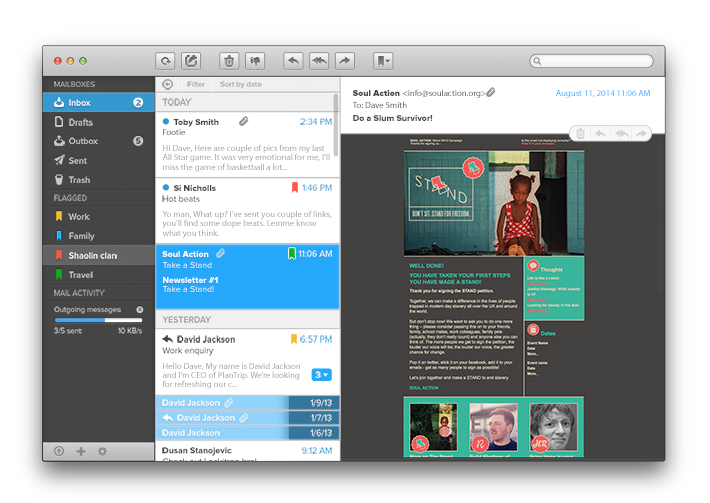
Task: Open the Trash mailbox
Action: click(99, 180)
